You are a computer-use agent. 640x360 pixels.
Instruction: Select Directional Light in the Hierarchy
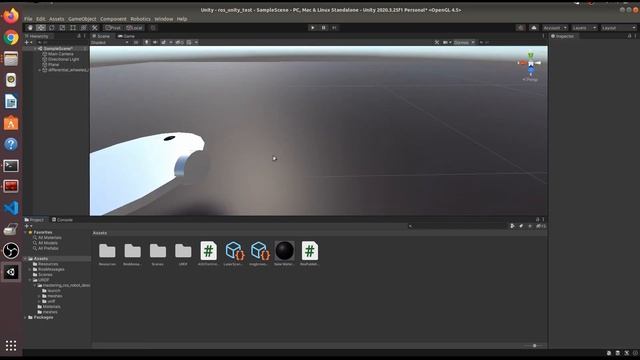pyautogui.click(x=63, y=59)
